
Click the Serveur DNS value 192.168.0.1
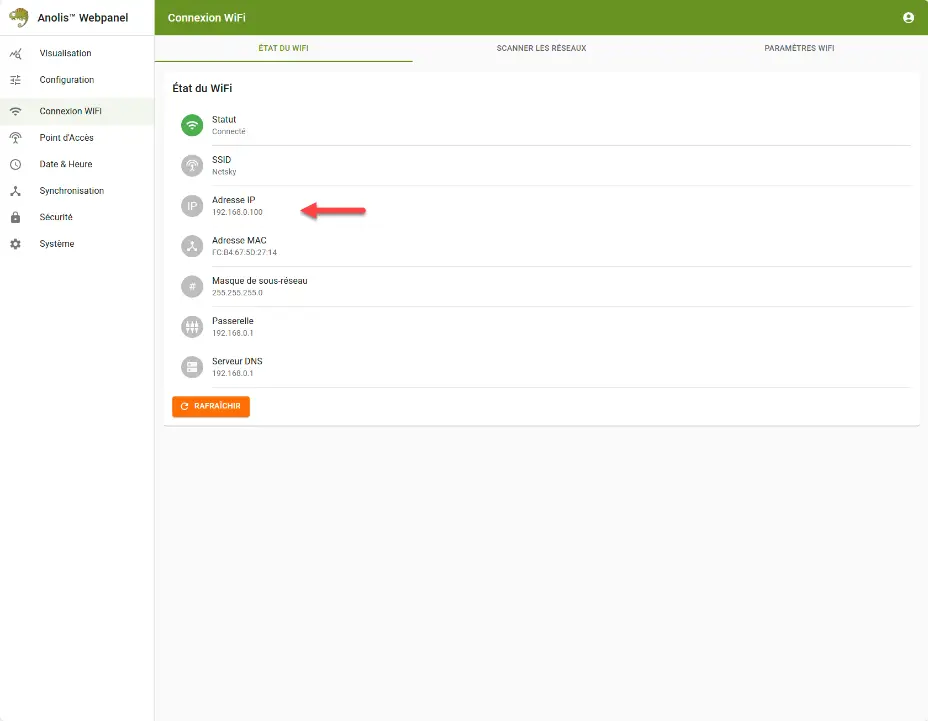233,374
